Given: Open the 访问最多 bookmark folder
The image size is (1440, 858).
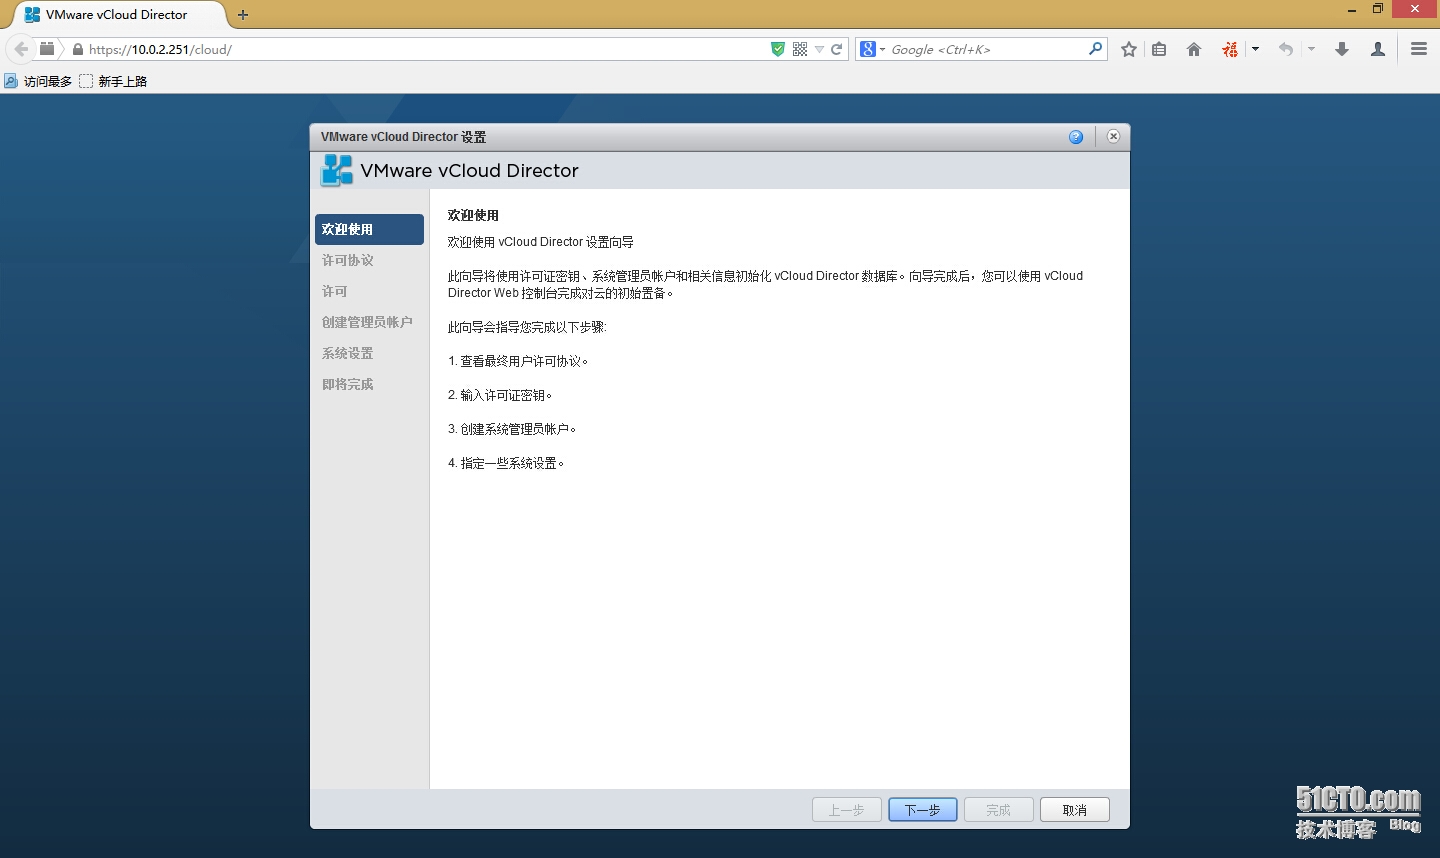Looking at the screenshot, I should coord(39,81).
